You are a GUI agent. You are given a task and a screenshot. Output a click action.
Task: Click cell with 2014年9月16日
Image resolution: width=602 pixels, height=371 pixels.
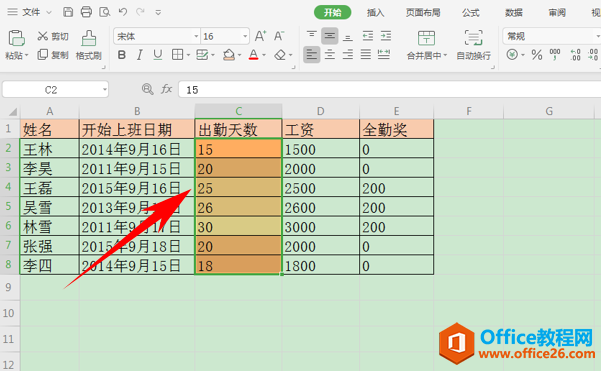click(137, 149)
